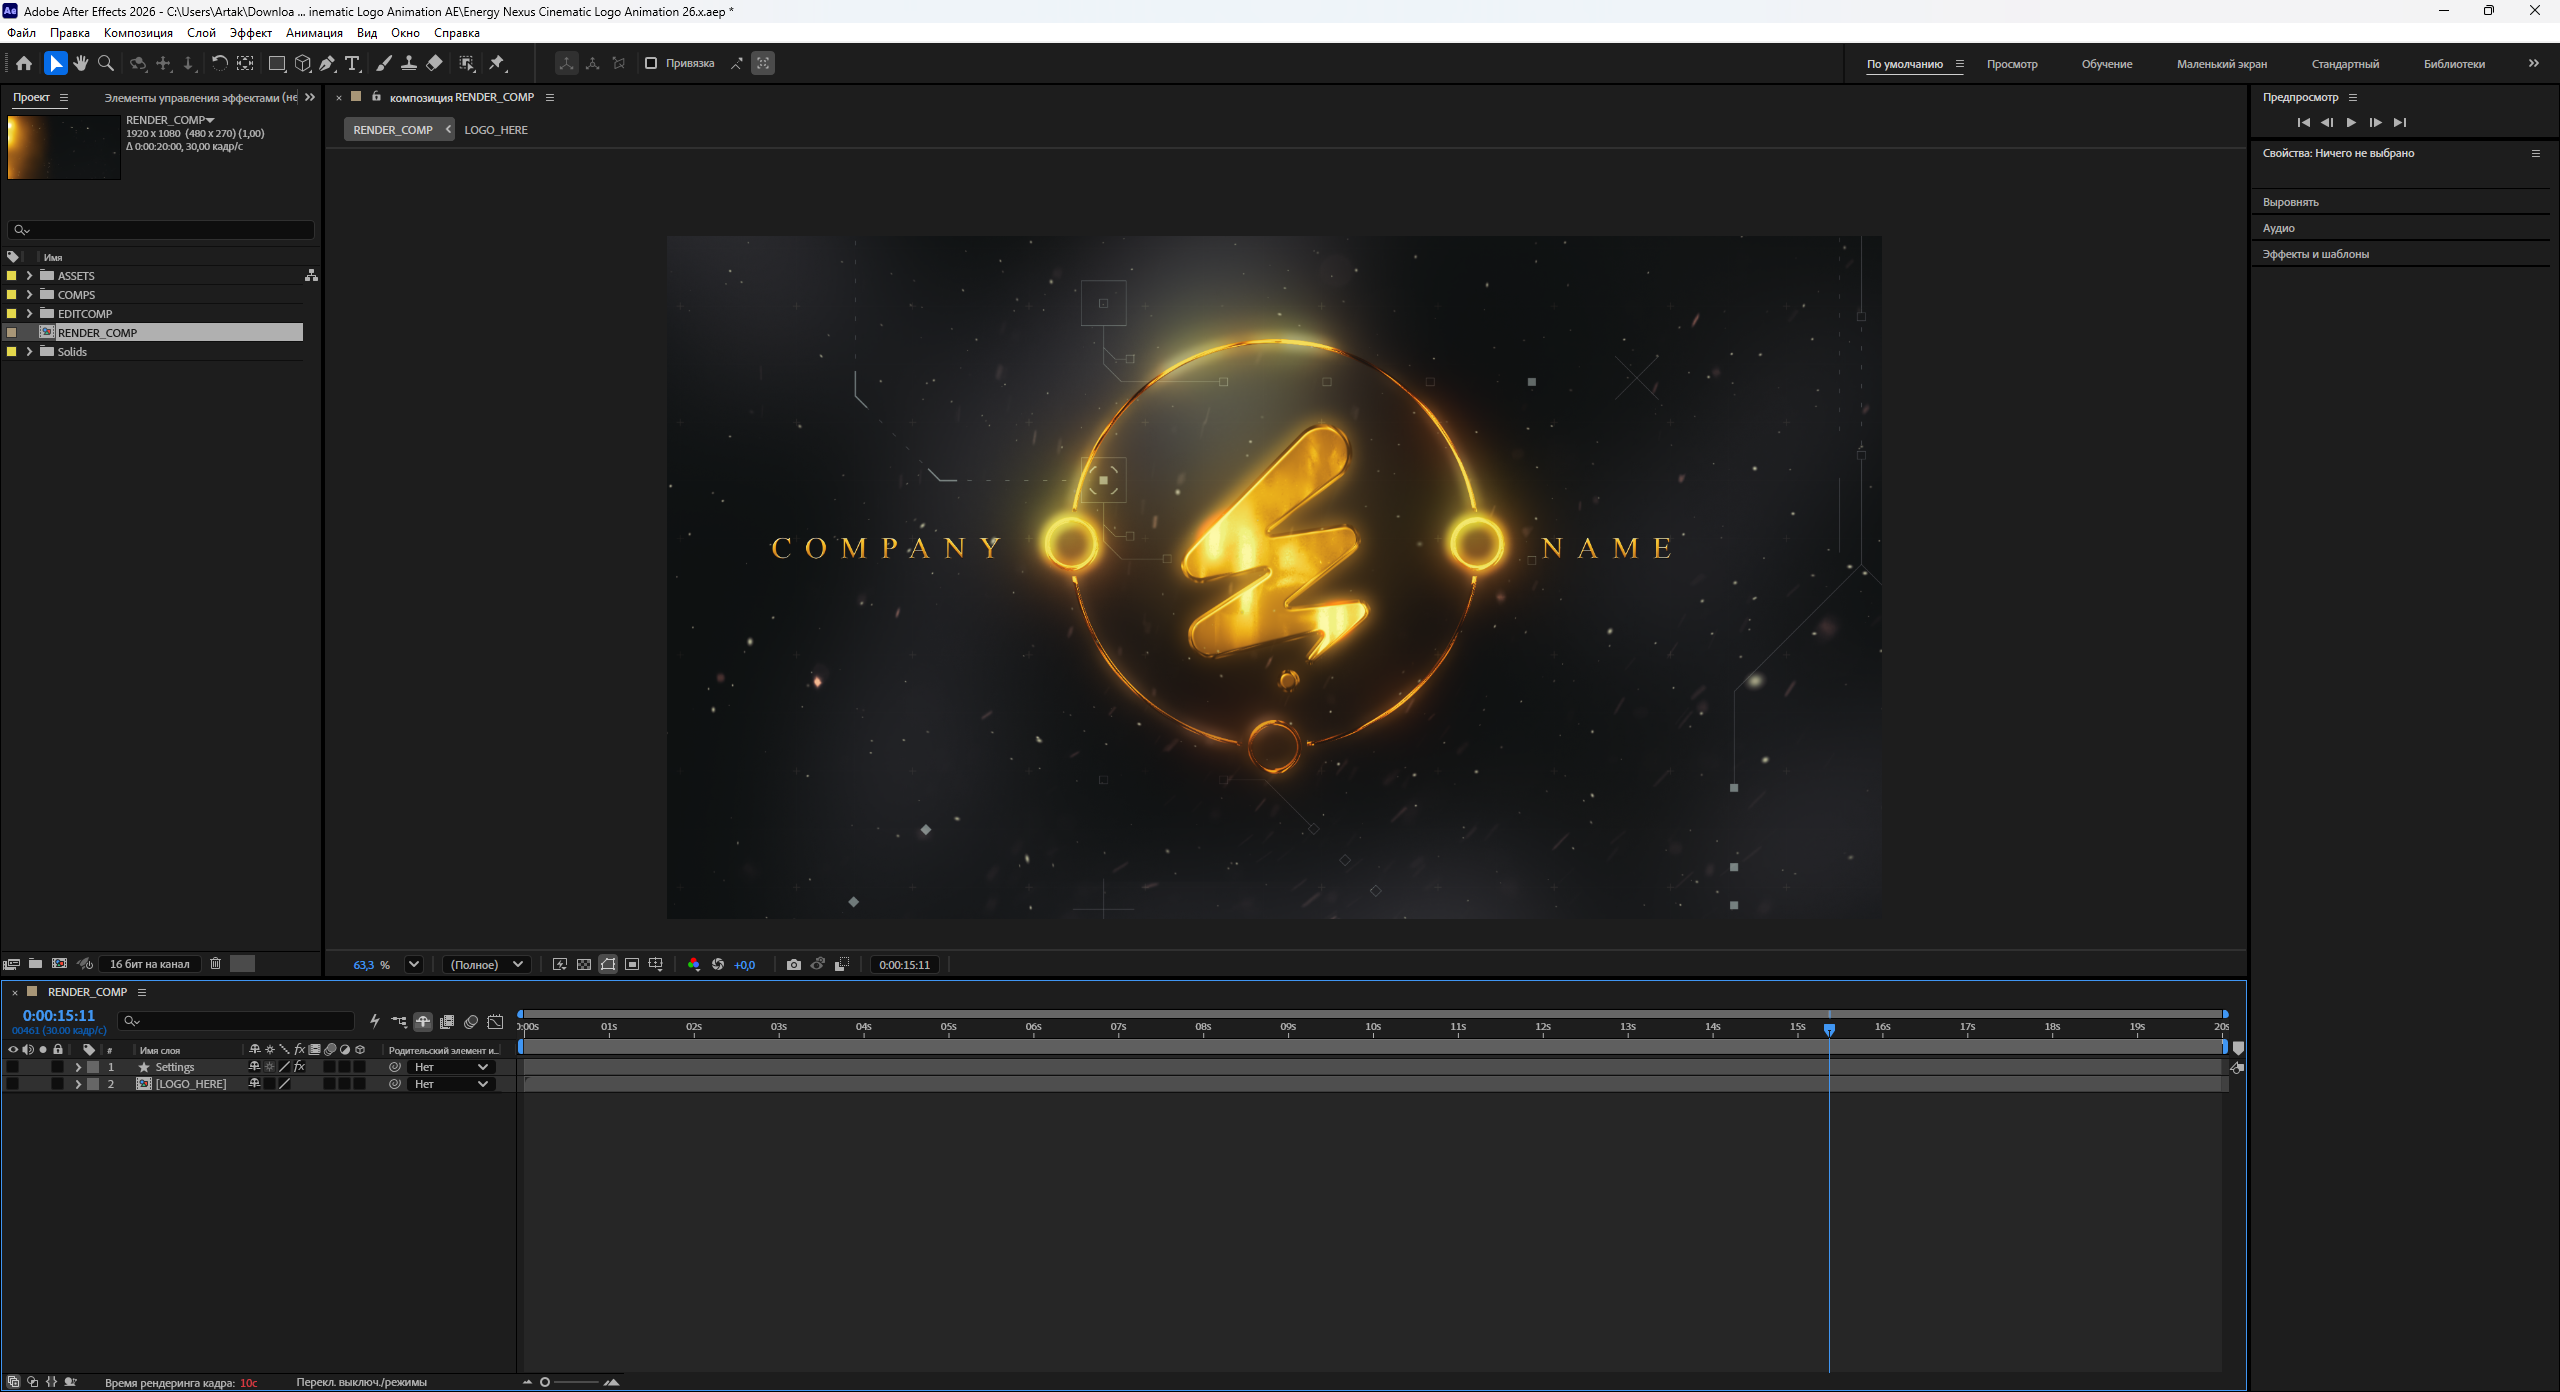
Task: Switch to the LOGO_HERE composition tab
Action: (496, 130)
